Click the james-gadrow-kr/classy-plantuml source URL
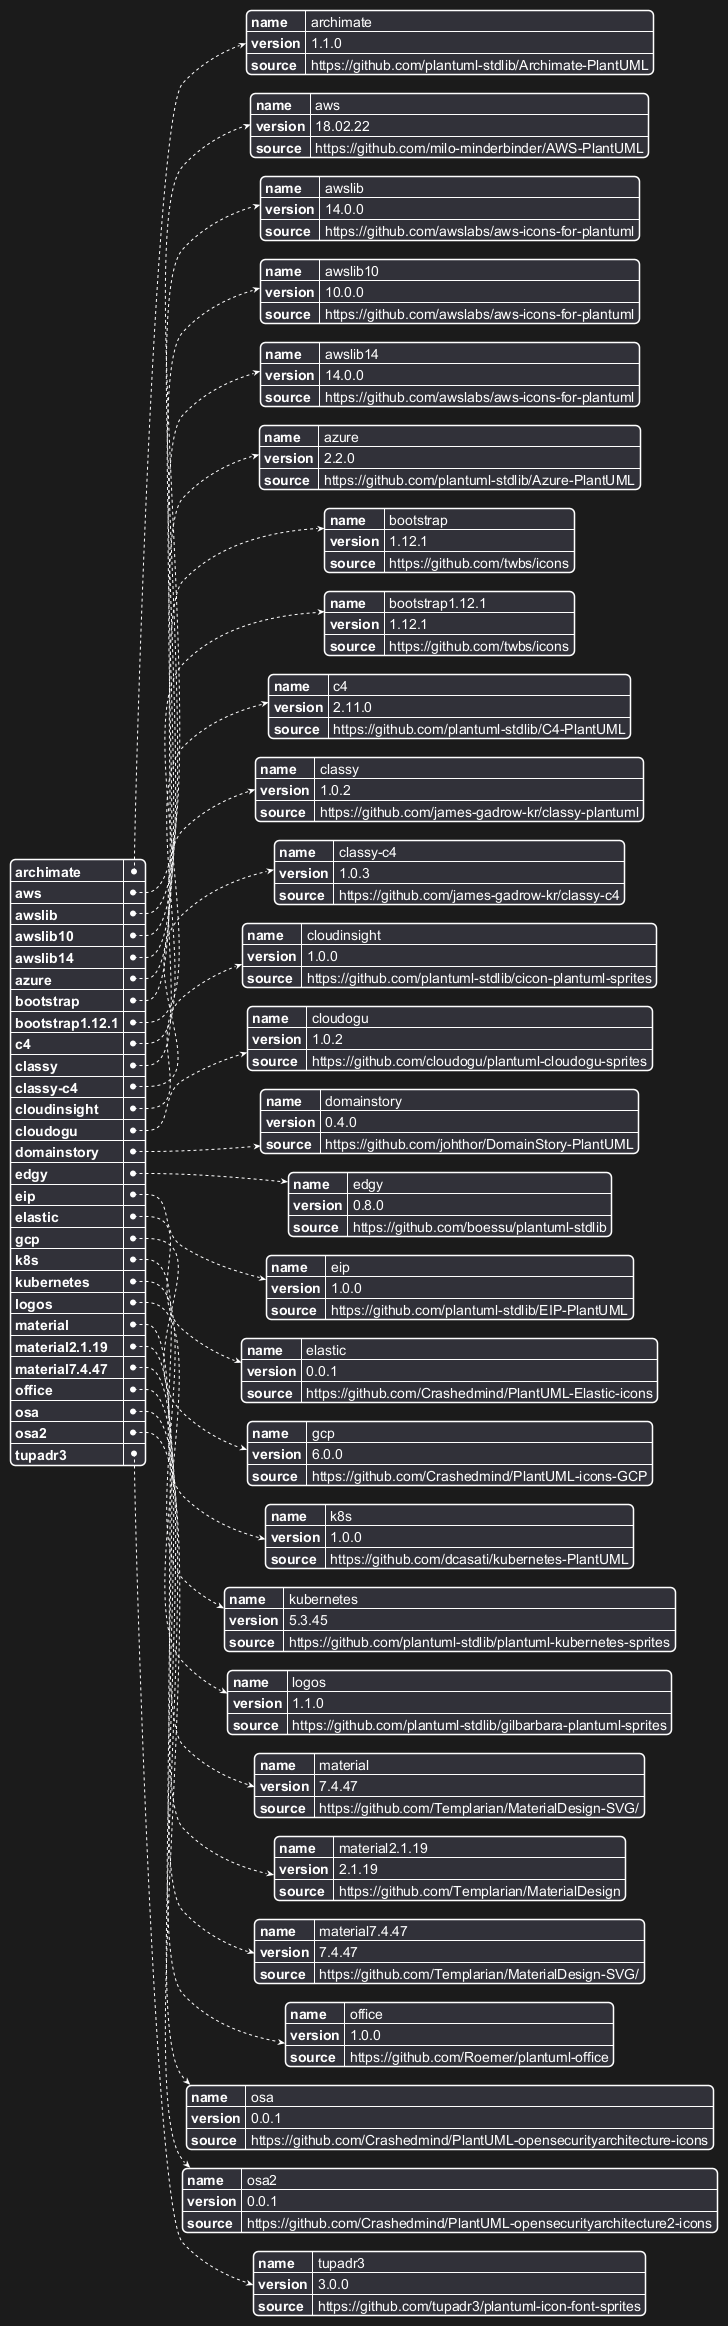Viewport: 728px width, 2326px height. pos(479,812)
